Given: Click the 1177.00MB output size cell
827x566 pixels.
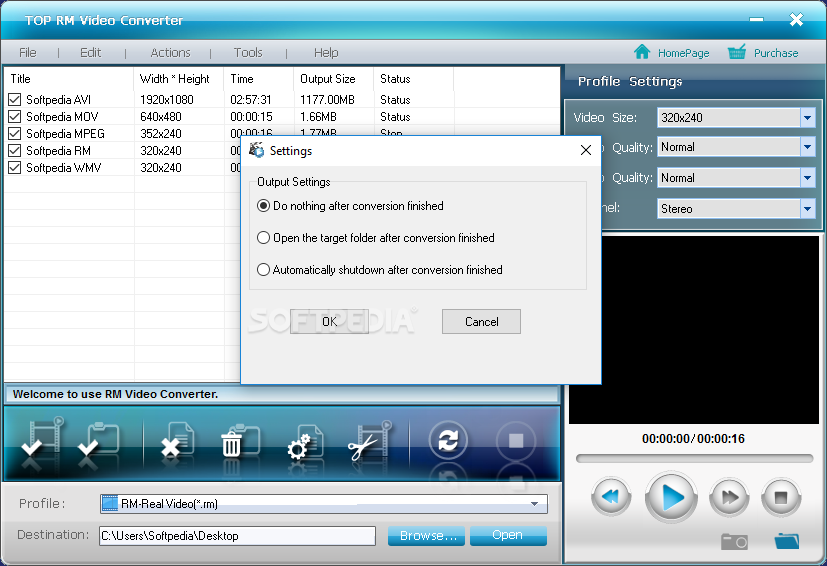Looking at the screenshot, I should (x=328, y=100).
